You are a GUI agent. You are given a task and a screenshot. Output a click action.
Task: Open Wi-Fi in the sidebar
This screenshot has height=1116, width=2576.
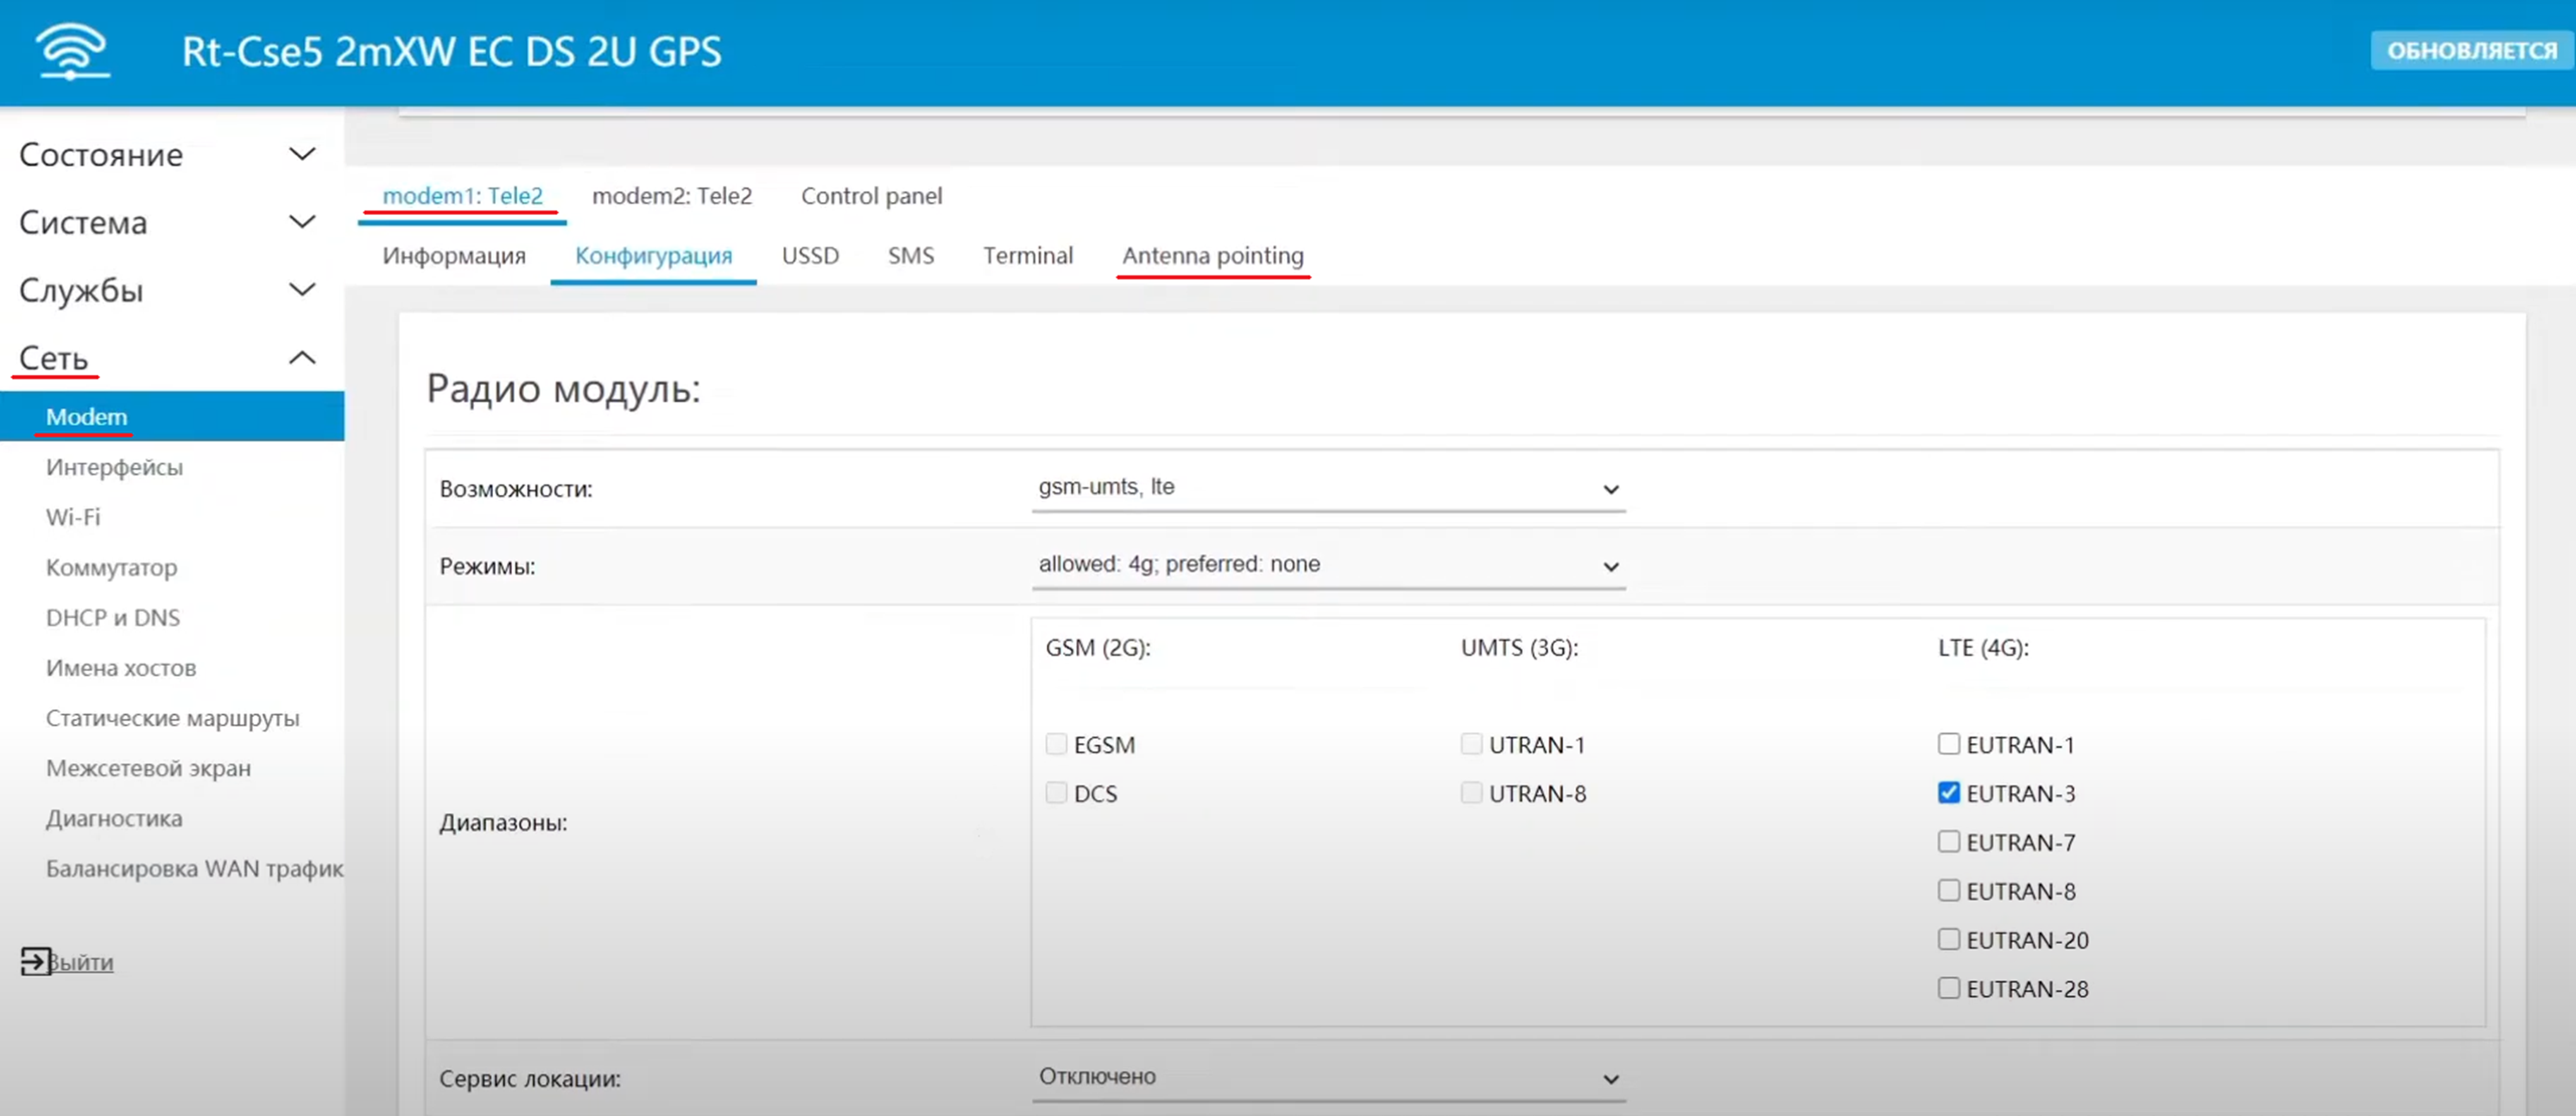pyautogui.click(x=73, y=517)
